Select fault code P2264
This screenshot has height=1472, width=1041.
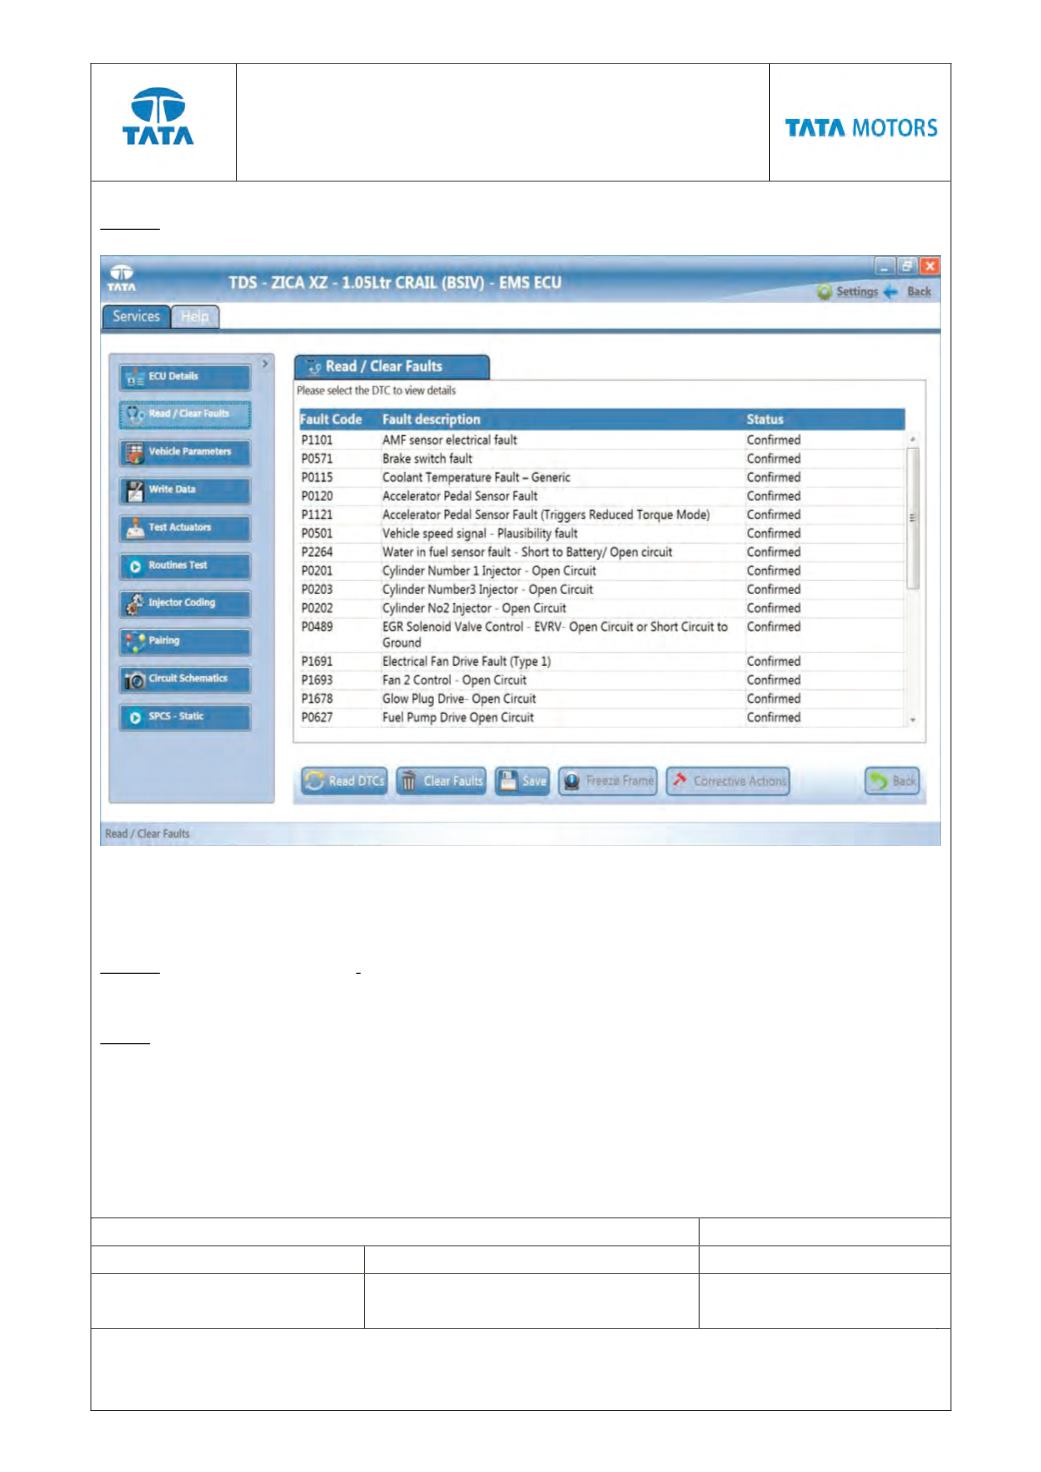317,552
